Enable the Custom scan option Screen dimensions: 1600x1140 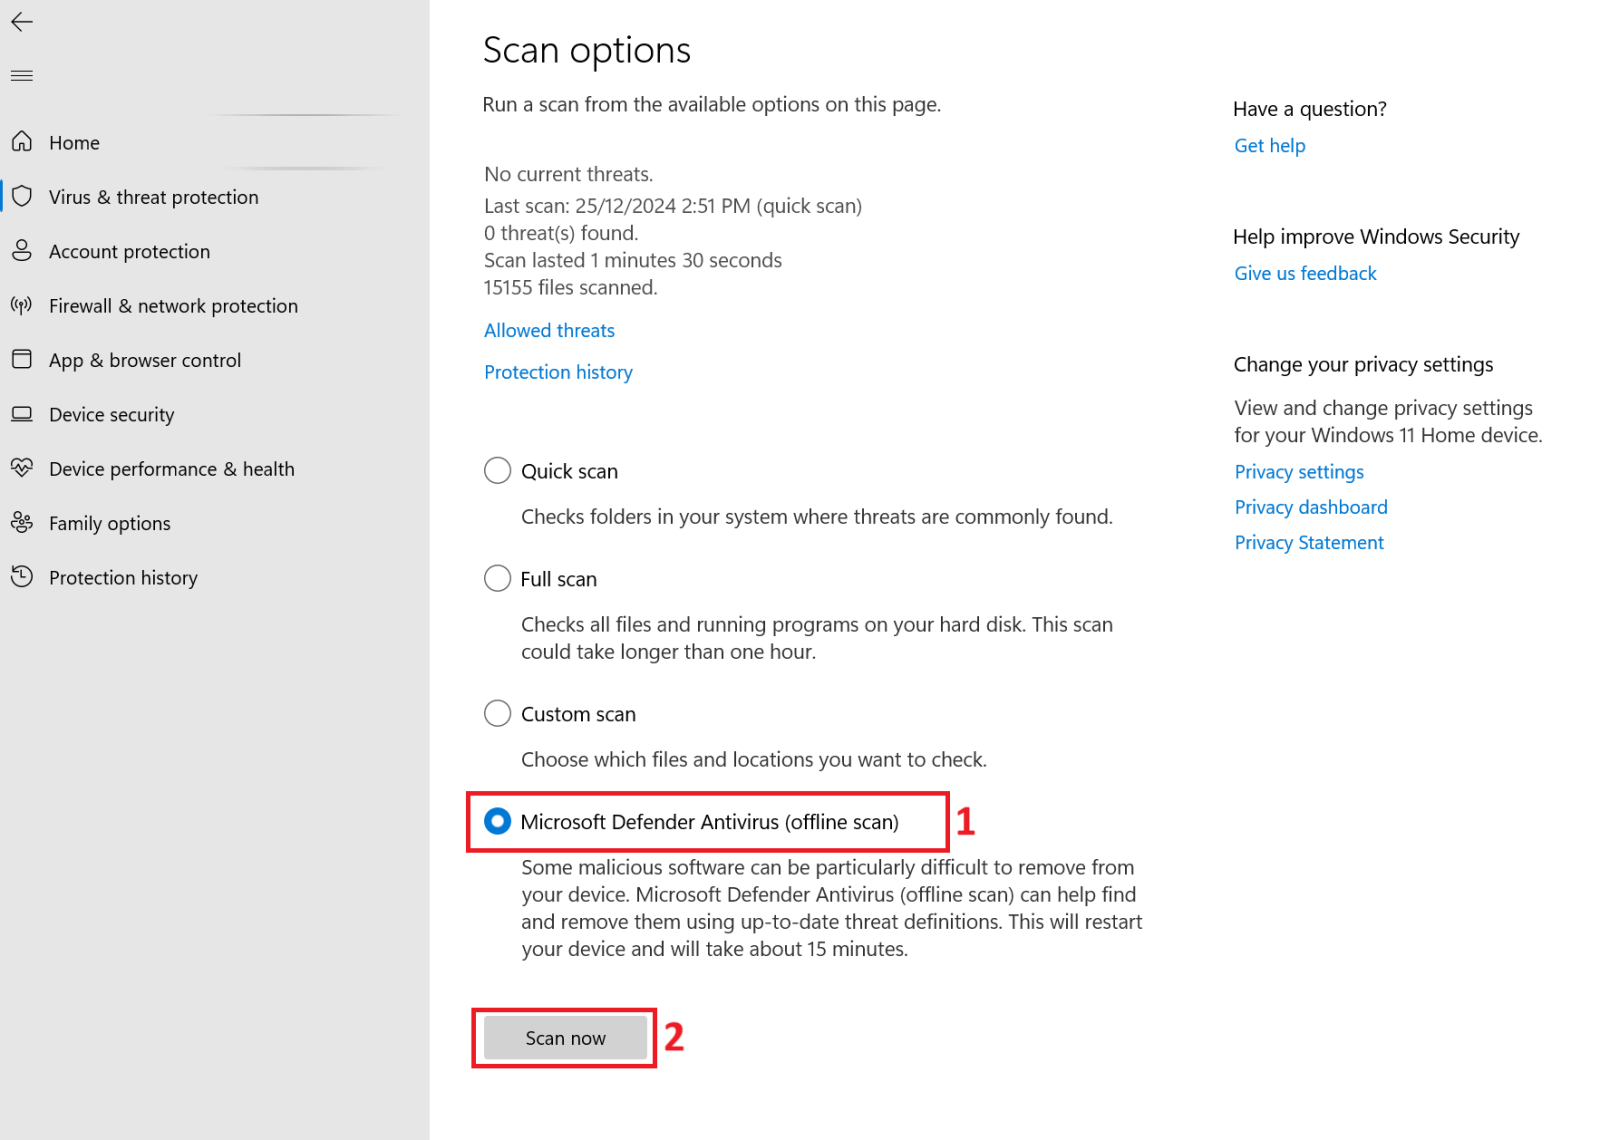[497, 713]
